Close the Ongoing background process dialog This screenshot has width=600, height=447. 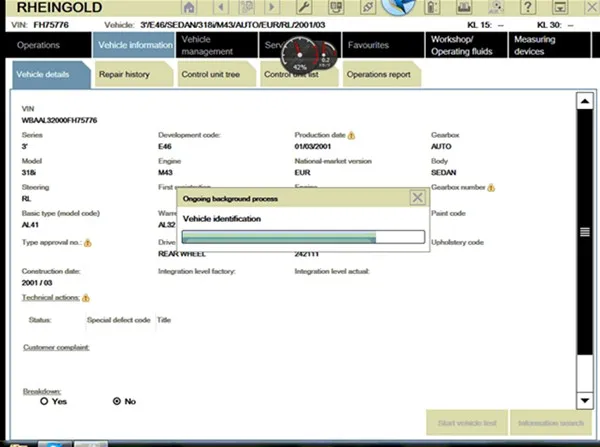coord(417,198)
